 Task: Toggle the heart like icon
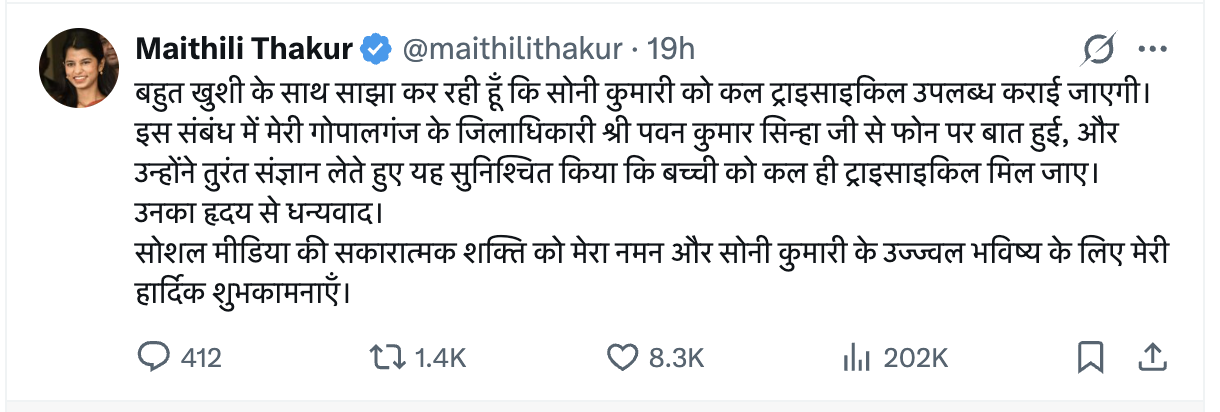click(x=623, y=357)
